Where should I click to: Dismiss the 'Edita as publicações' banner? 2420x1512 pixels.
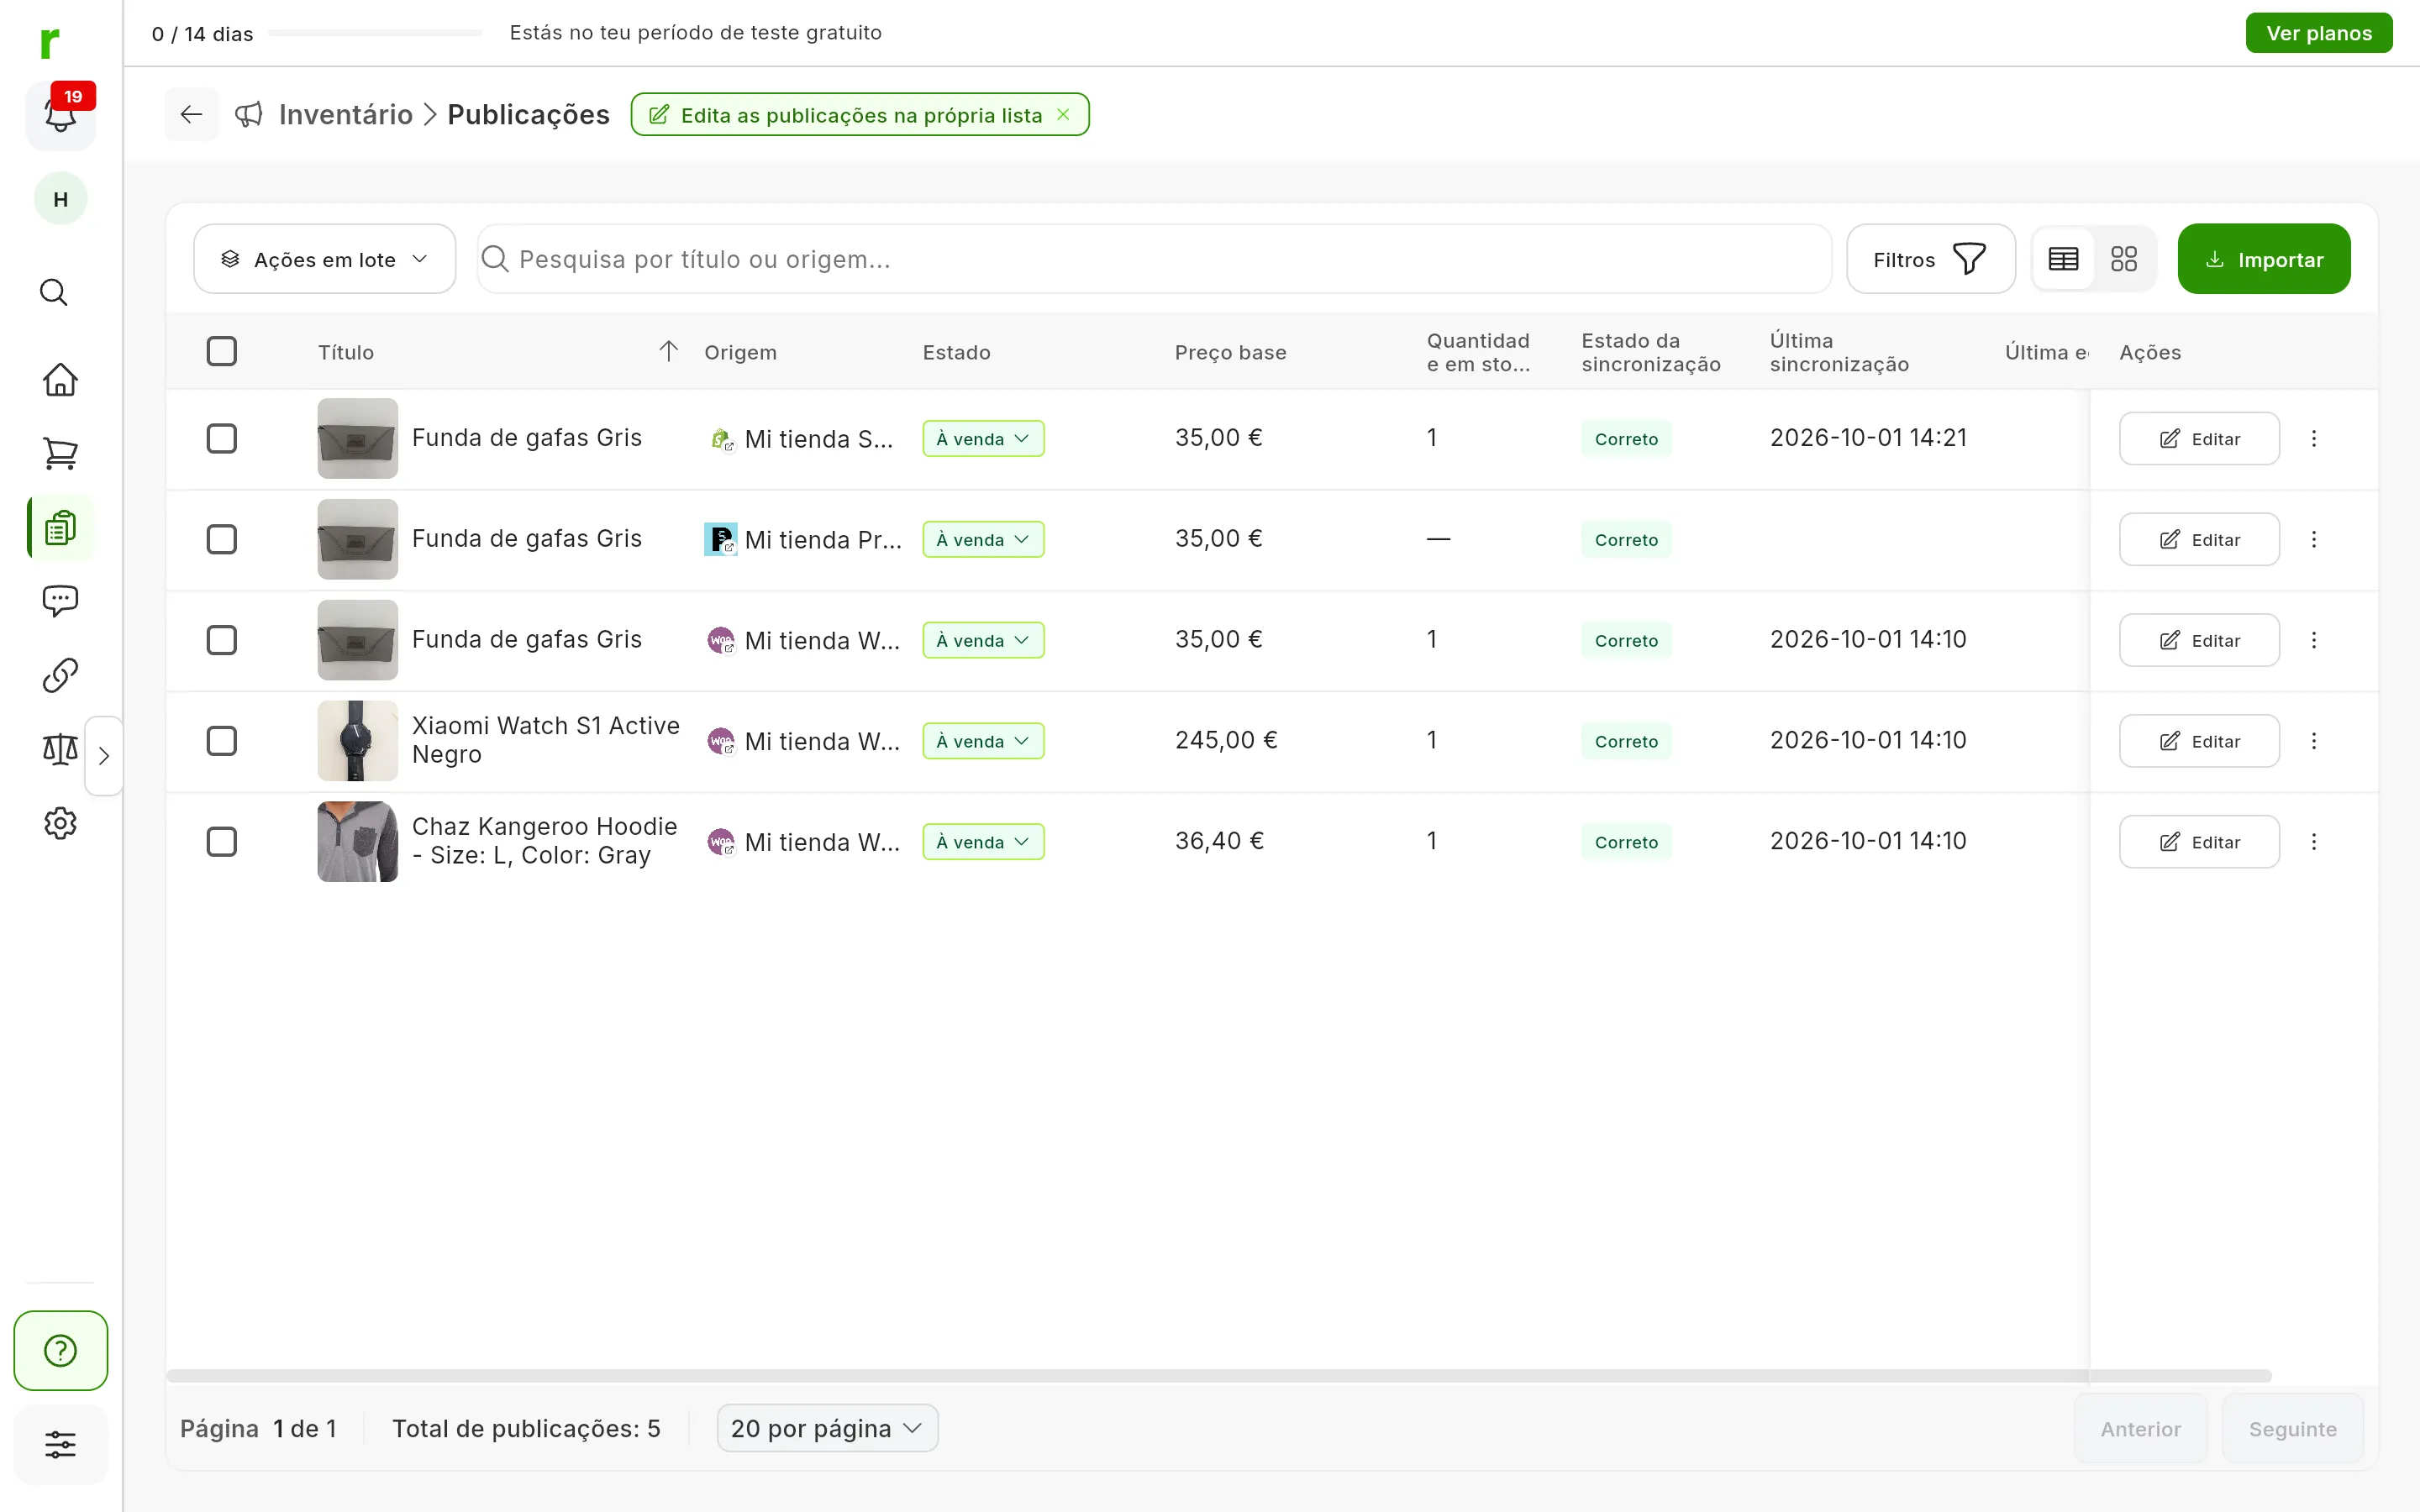(1064, 114)
